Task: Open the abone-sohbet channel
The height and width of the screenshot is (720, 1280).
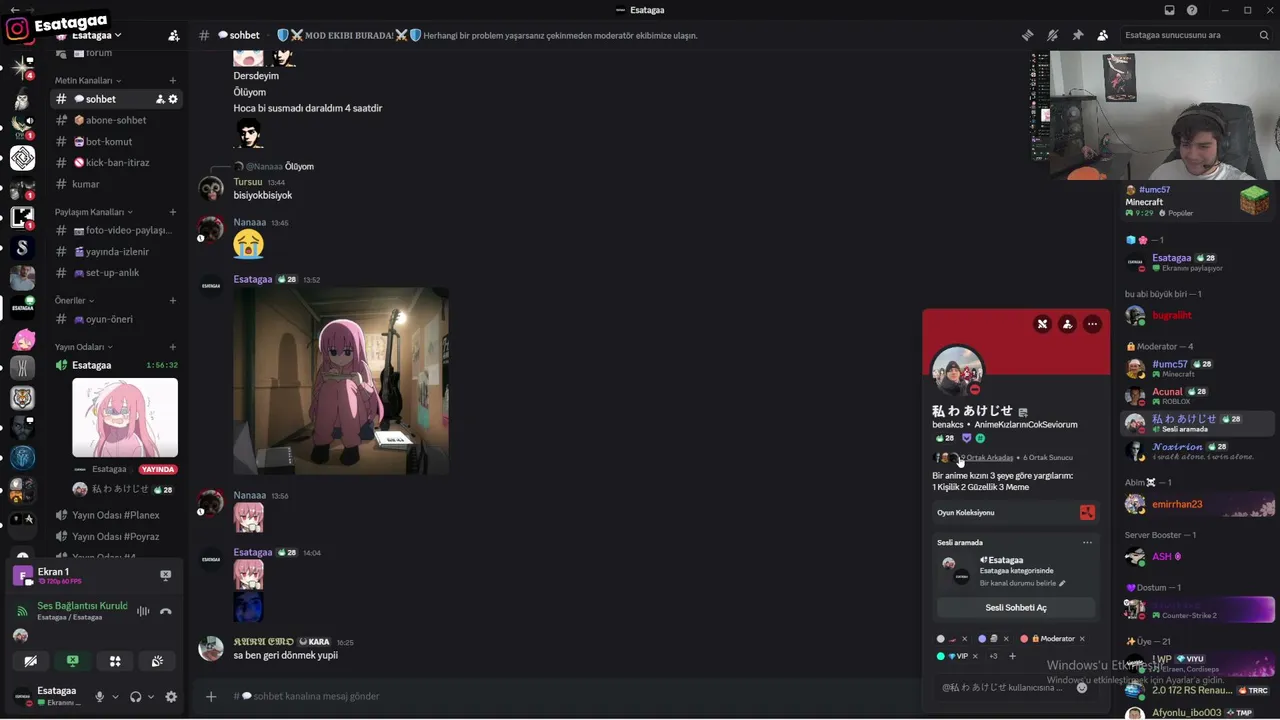Action: (116, 120)
